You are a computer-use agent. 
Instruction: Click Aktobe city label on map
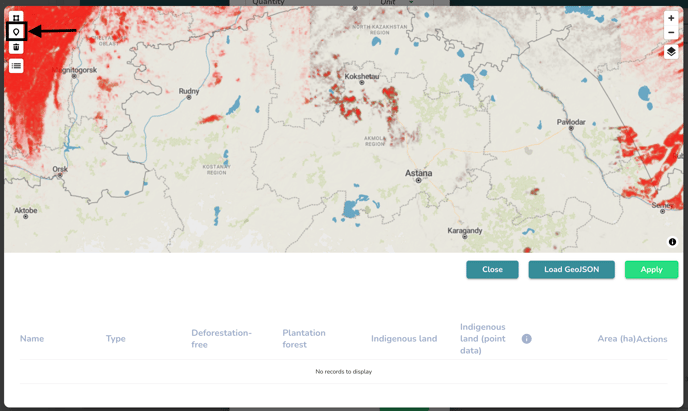(25, 211)
